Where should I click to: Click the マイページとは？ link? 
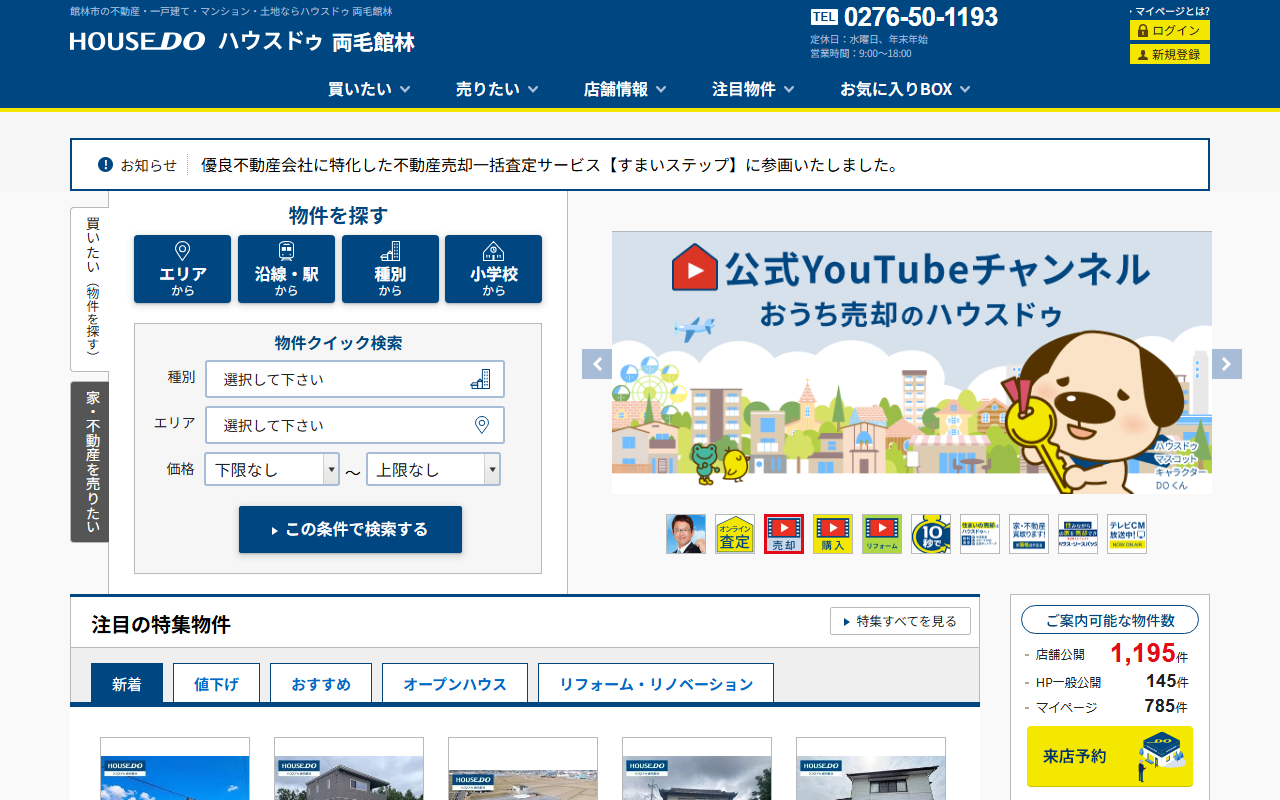[1169, 11]
